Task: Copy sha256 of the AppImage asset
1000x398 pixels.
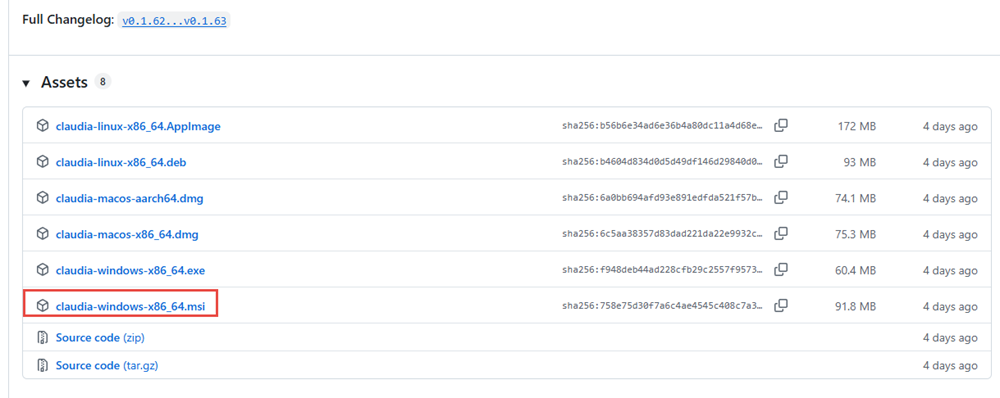Action: coord(781,126)
